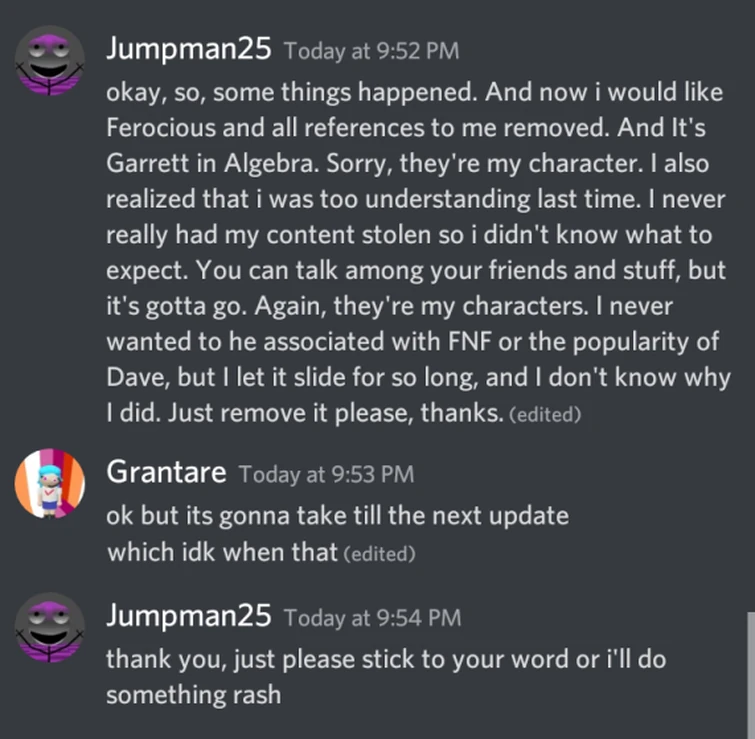Click the 'Today at 9:54 PM' timestamp
The height and width of the screenshot is (739, 755).
click(372, 619)
